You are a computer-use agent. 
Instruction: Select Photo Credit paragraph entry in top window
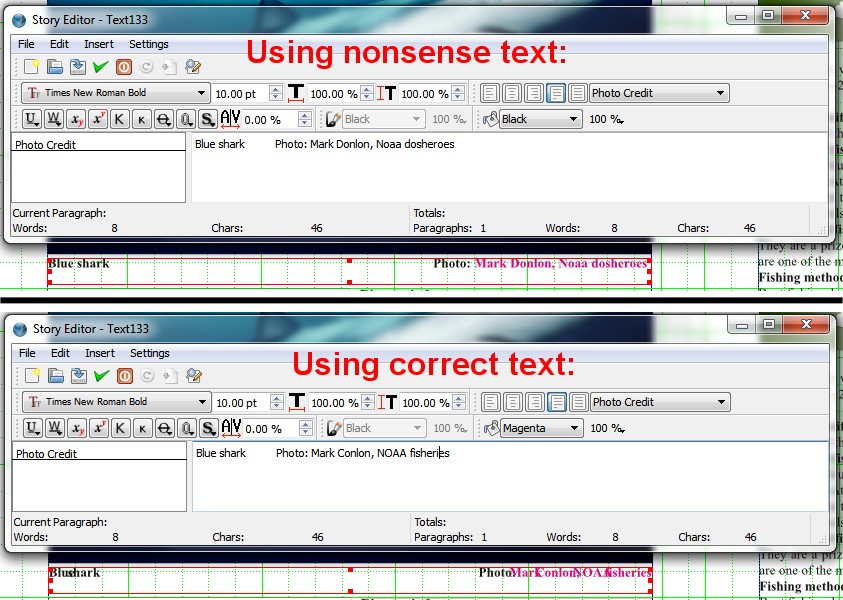(46, 145)
